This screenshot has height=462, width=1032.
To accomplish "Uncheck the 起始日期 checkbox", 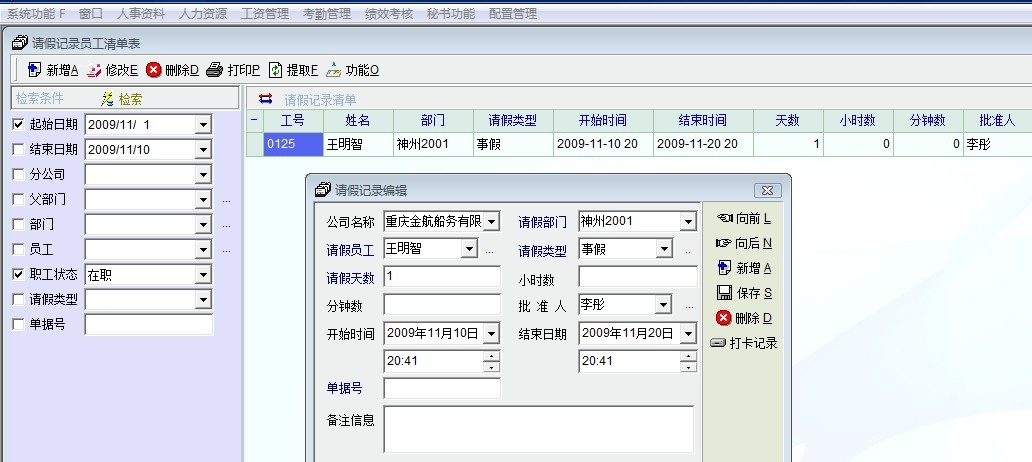I will [x=18, y=124].
